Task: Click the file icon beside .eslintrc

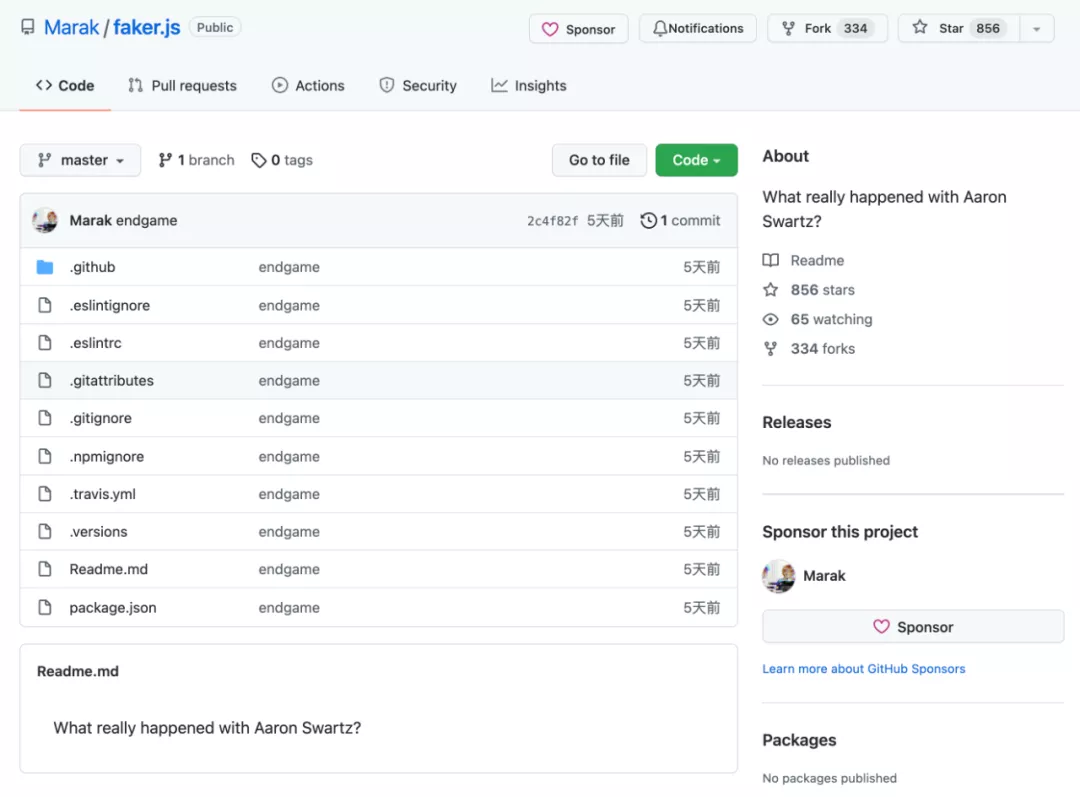Action: pyautogui.click(x=45, y=343)
